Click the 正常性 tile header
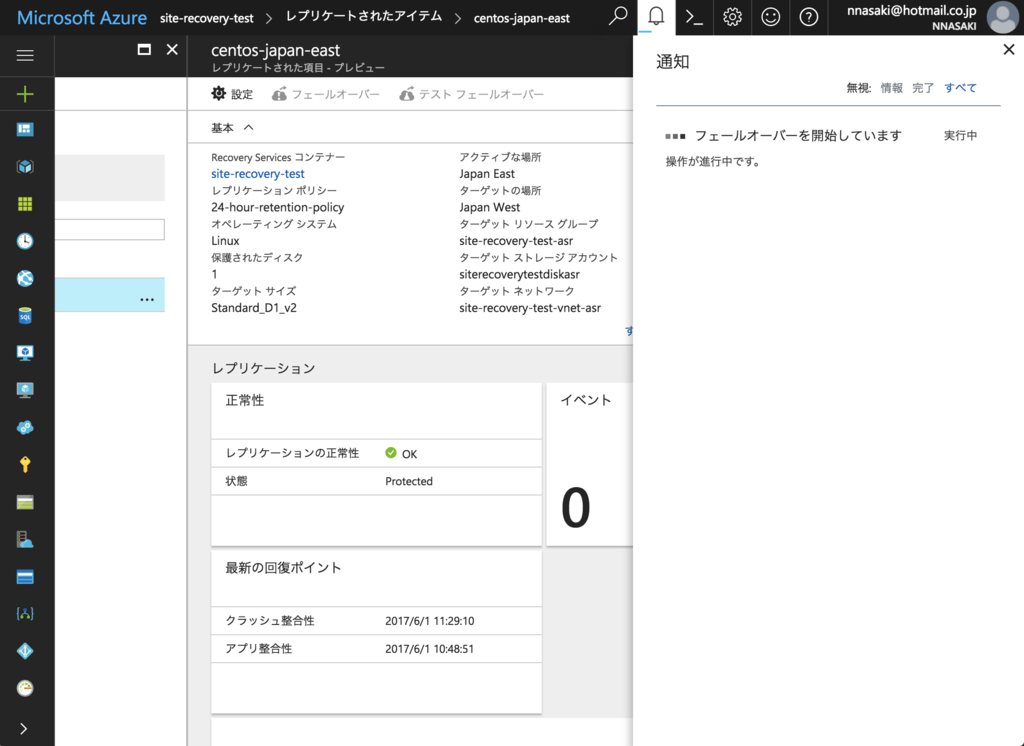The image size is (1024, 746). (245, 400)
